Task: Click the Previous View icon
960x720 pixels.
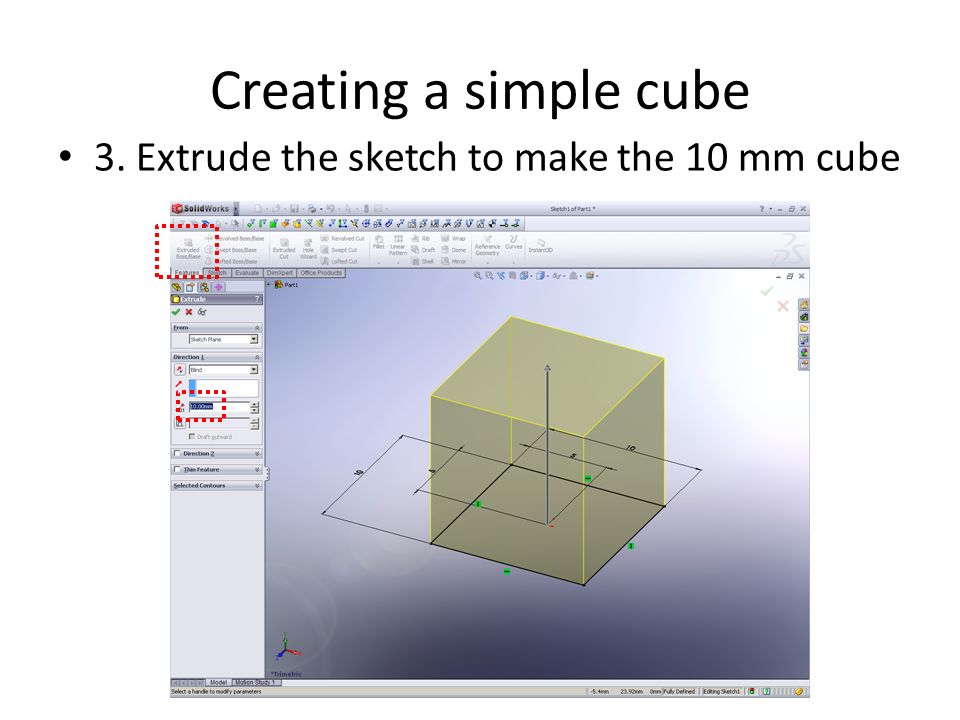Action: 501,276
